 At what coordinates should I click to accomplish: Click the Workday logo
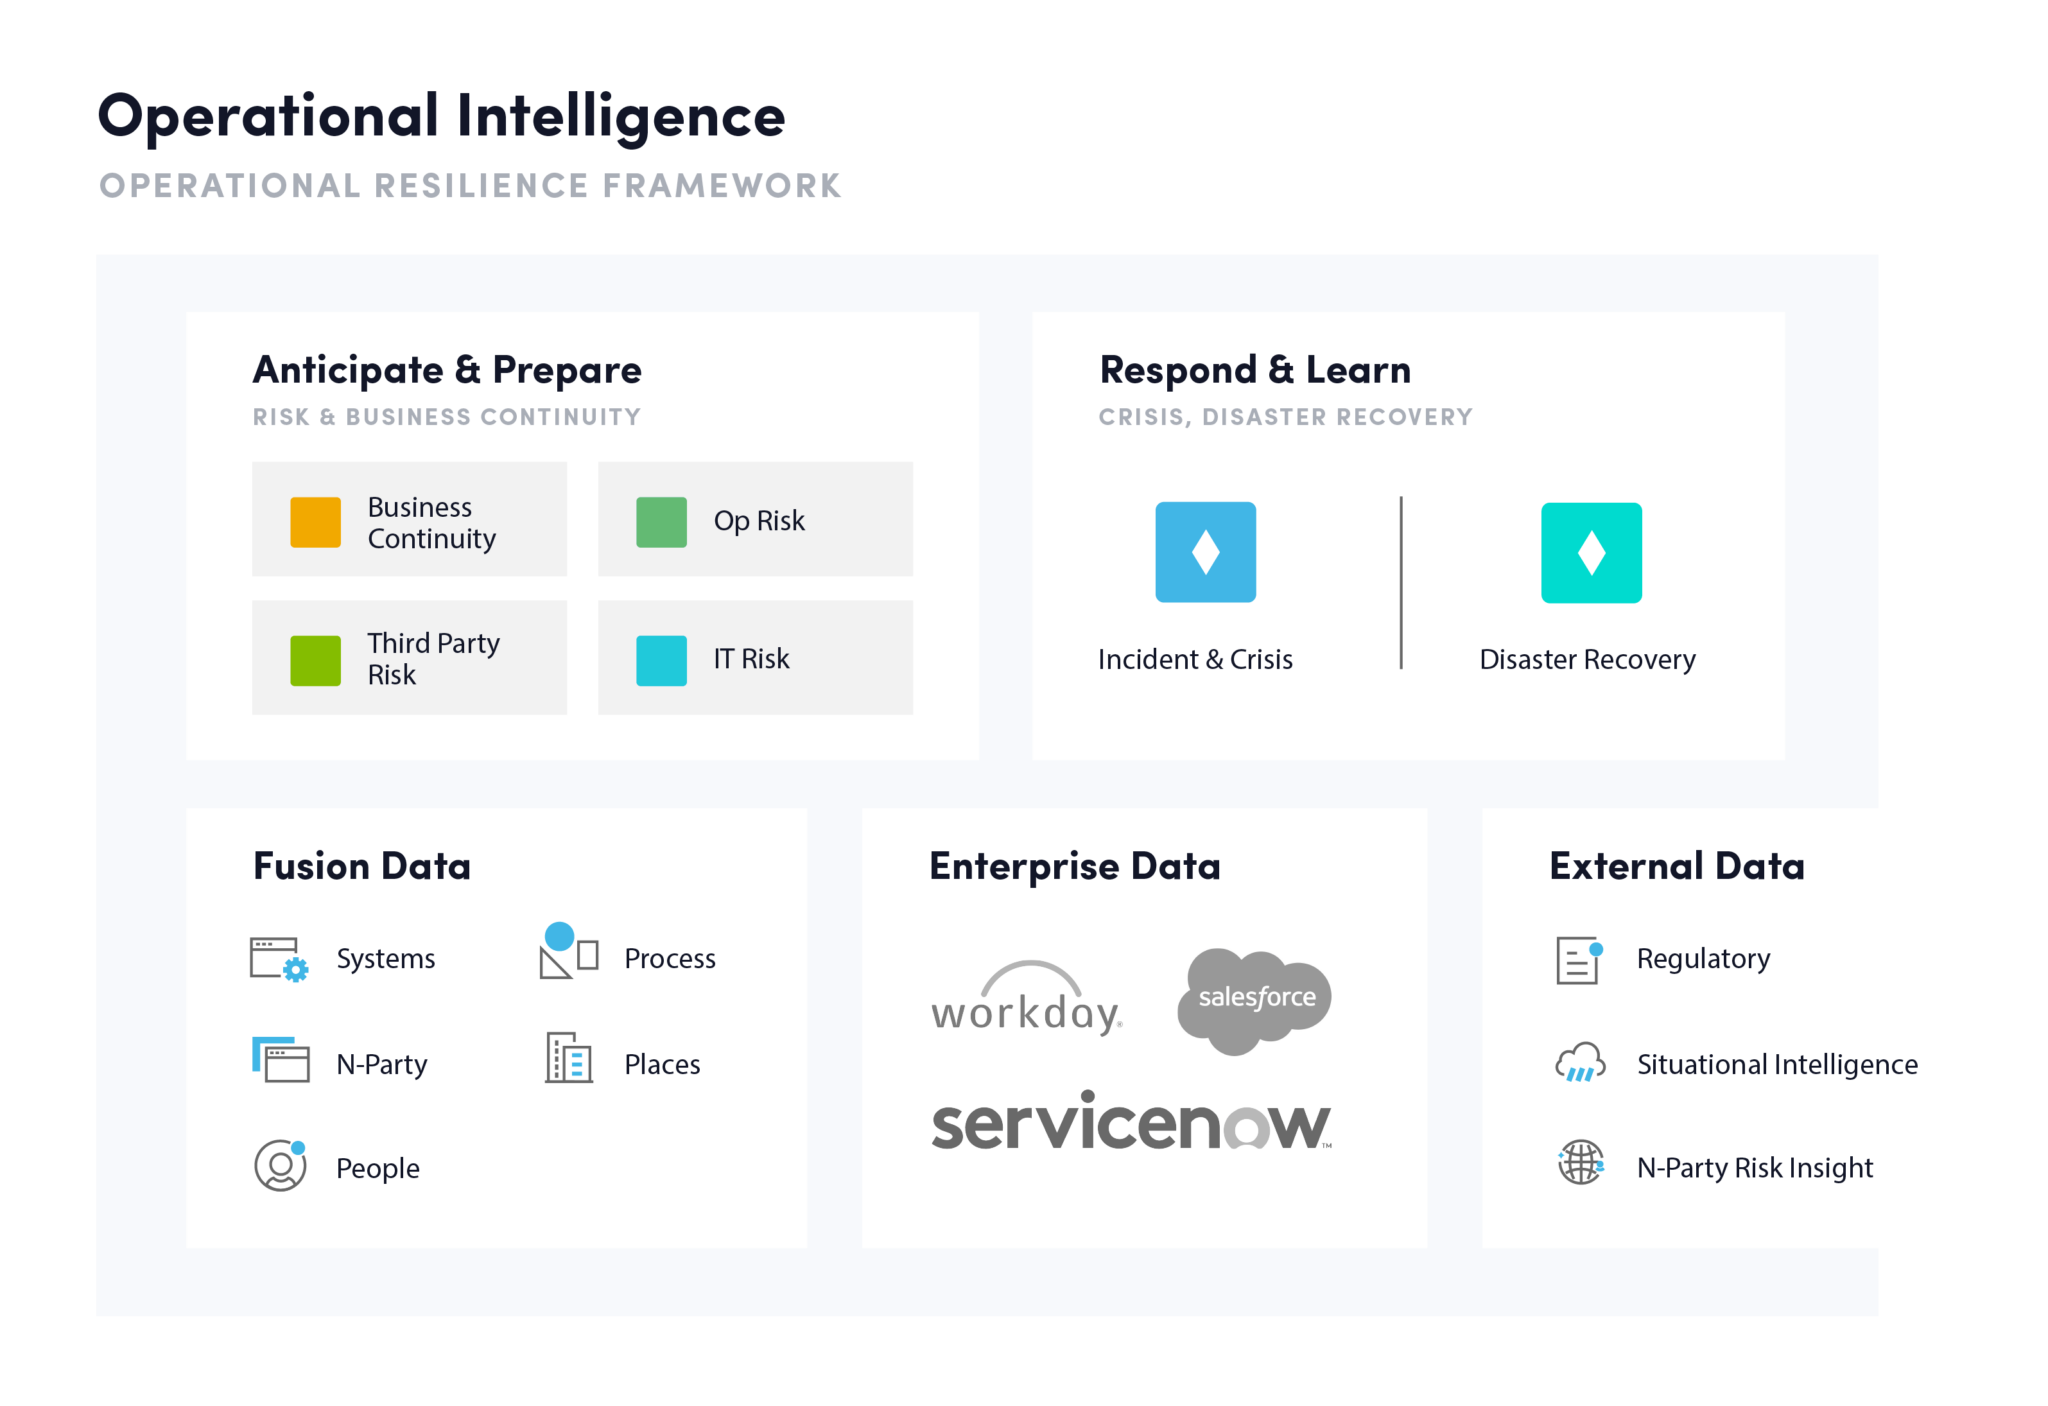point(1027,998)
